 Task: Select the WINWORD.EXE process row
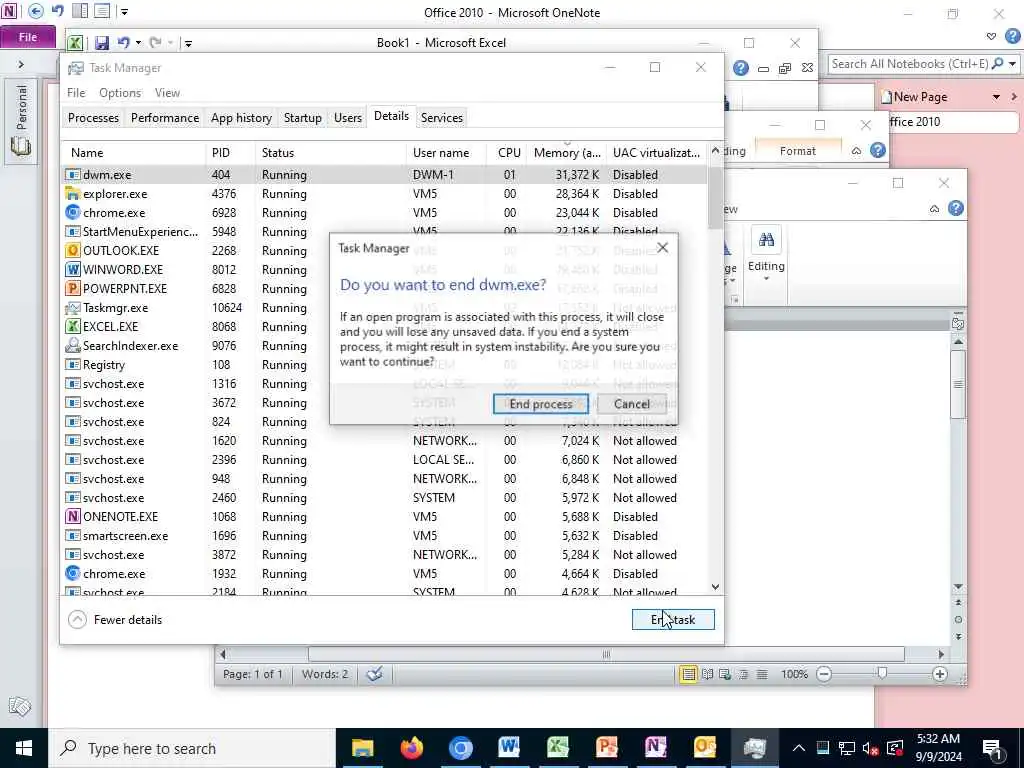pos(196,270)
